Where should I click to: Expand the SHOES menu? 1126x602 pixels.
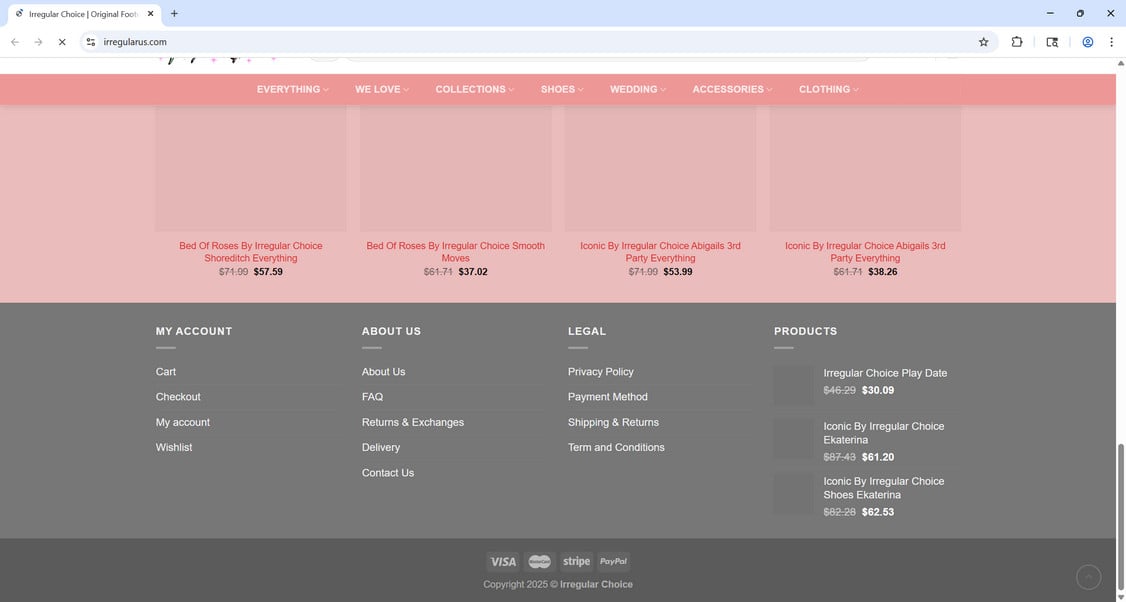[x=562, y=89]
